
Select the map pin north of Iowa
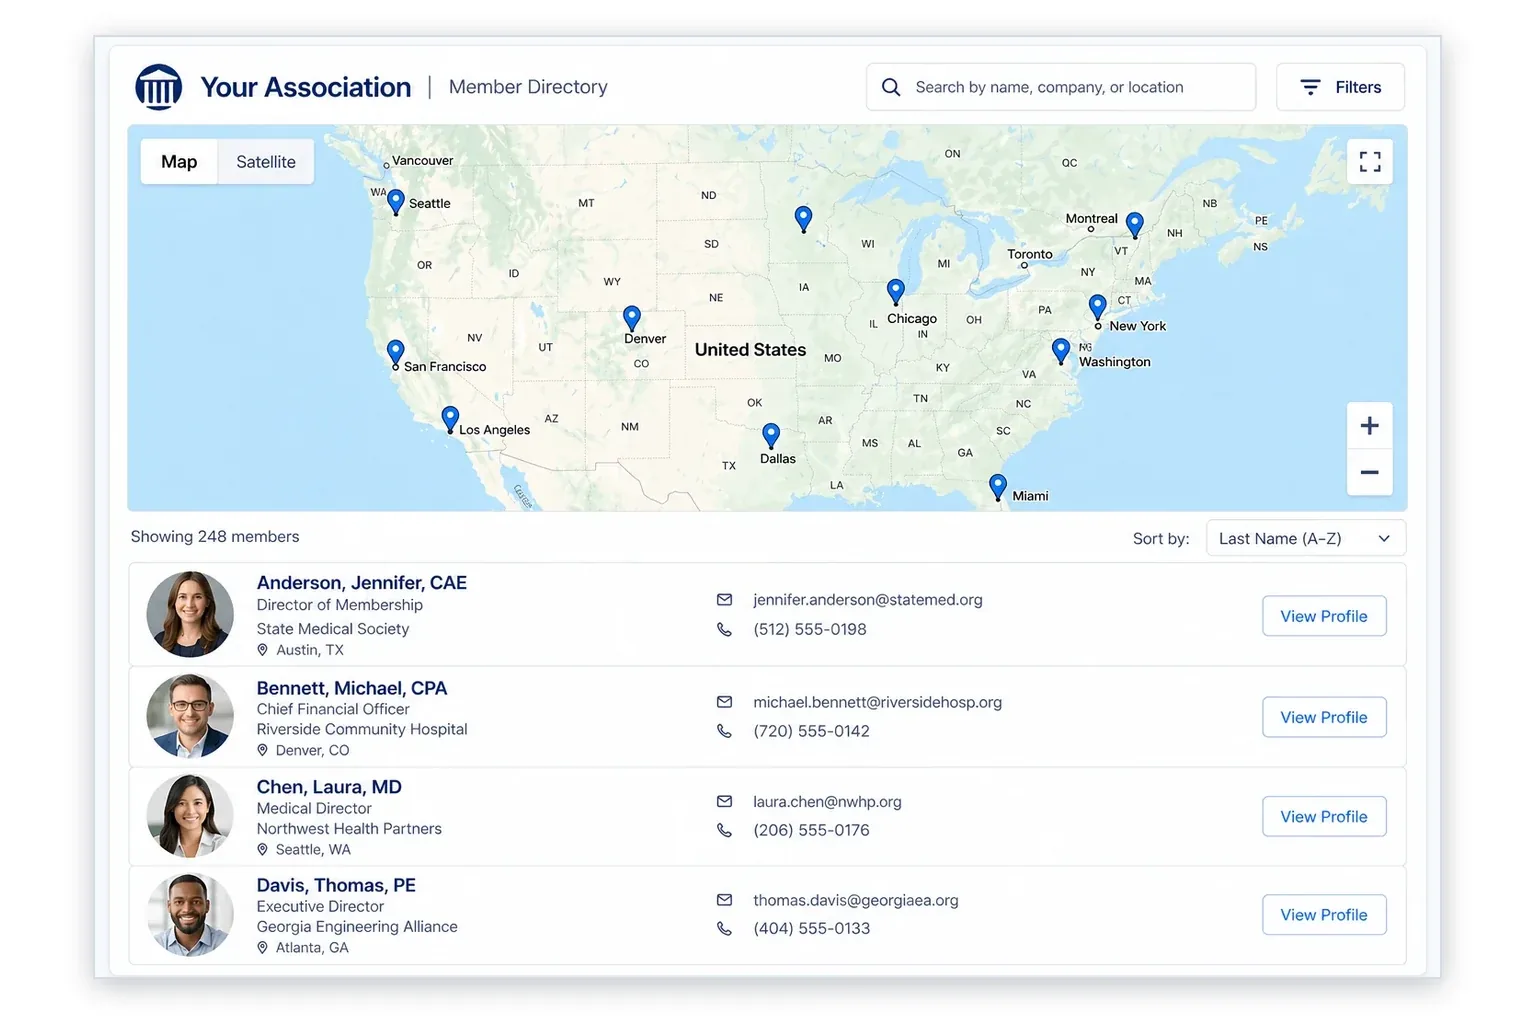click(x=803, y=219)
